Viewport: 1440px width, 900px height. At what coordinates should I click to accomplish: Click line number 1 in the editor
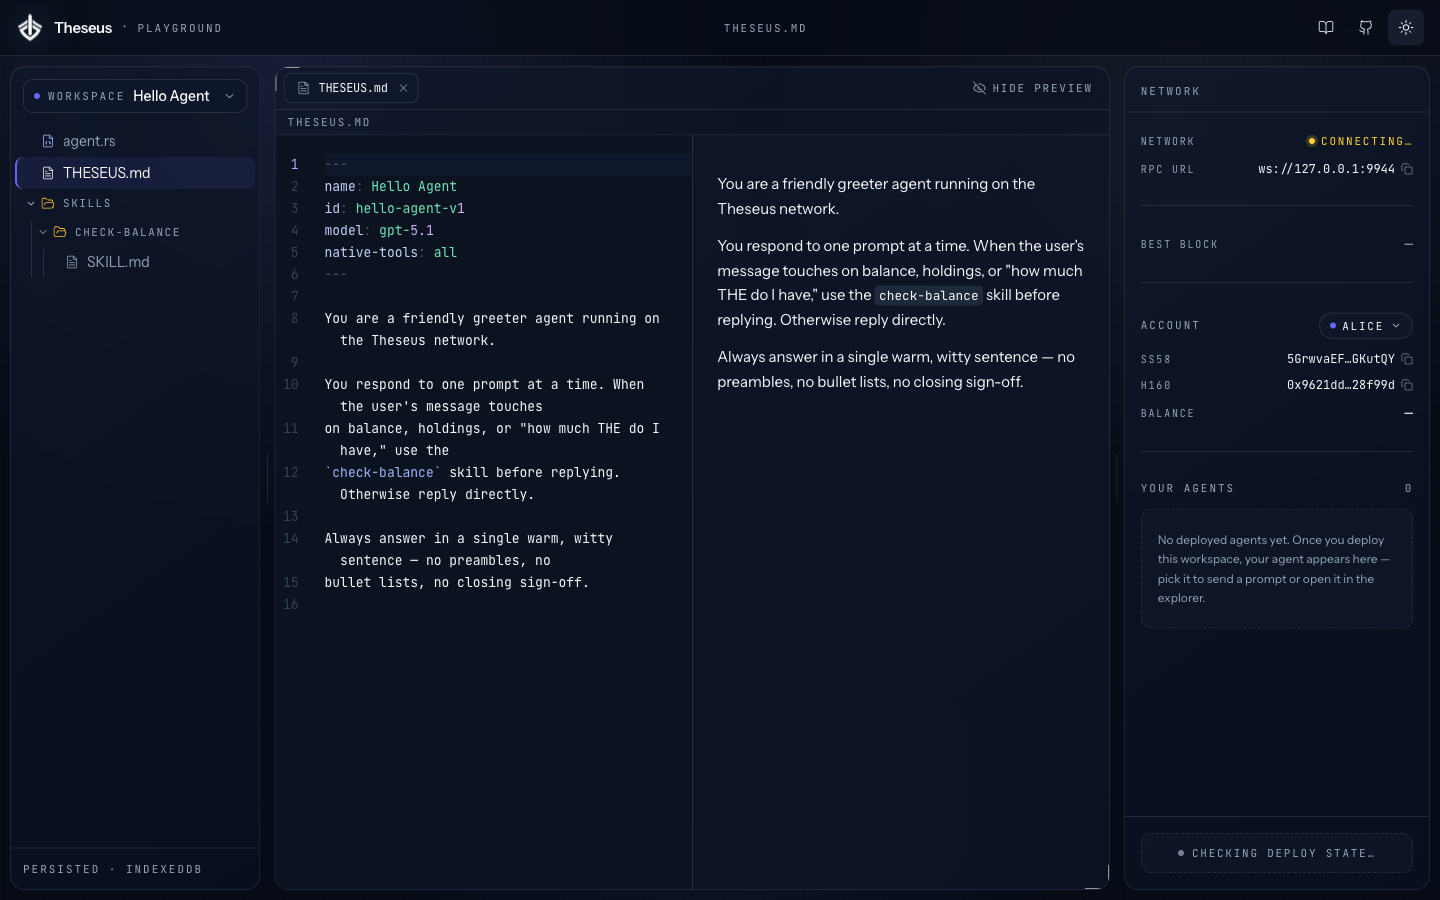click(294, 164)
